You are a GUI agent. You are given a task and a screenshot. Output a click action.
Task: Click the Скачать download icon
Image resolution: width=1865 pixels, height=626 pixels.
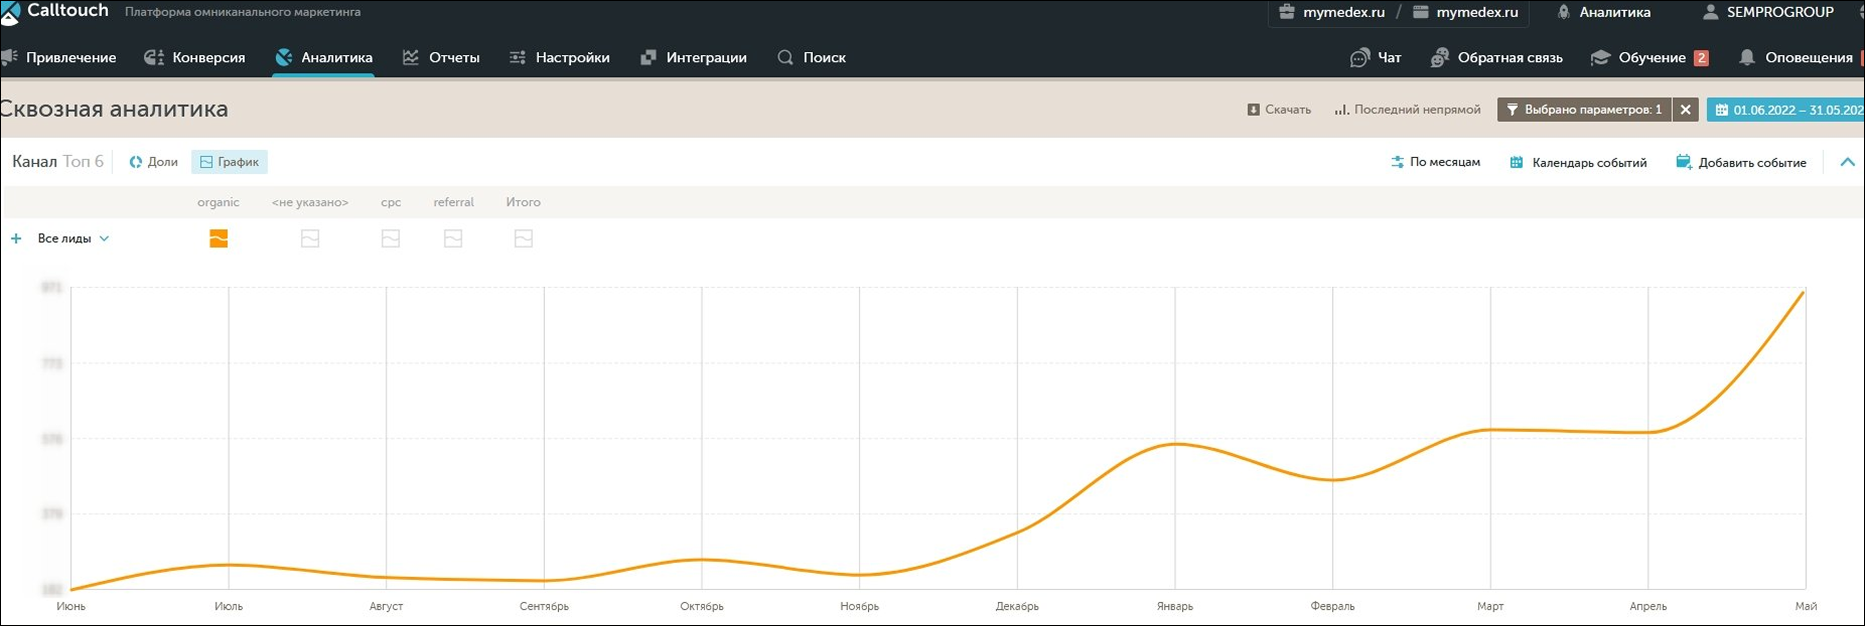[x=1253, y=110]
